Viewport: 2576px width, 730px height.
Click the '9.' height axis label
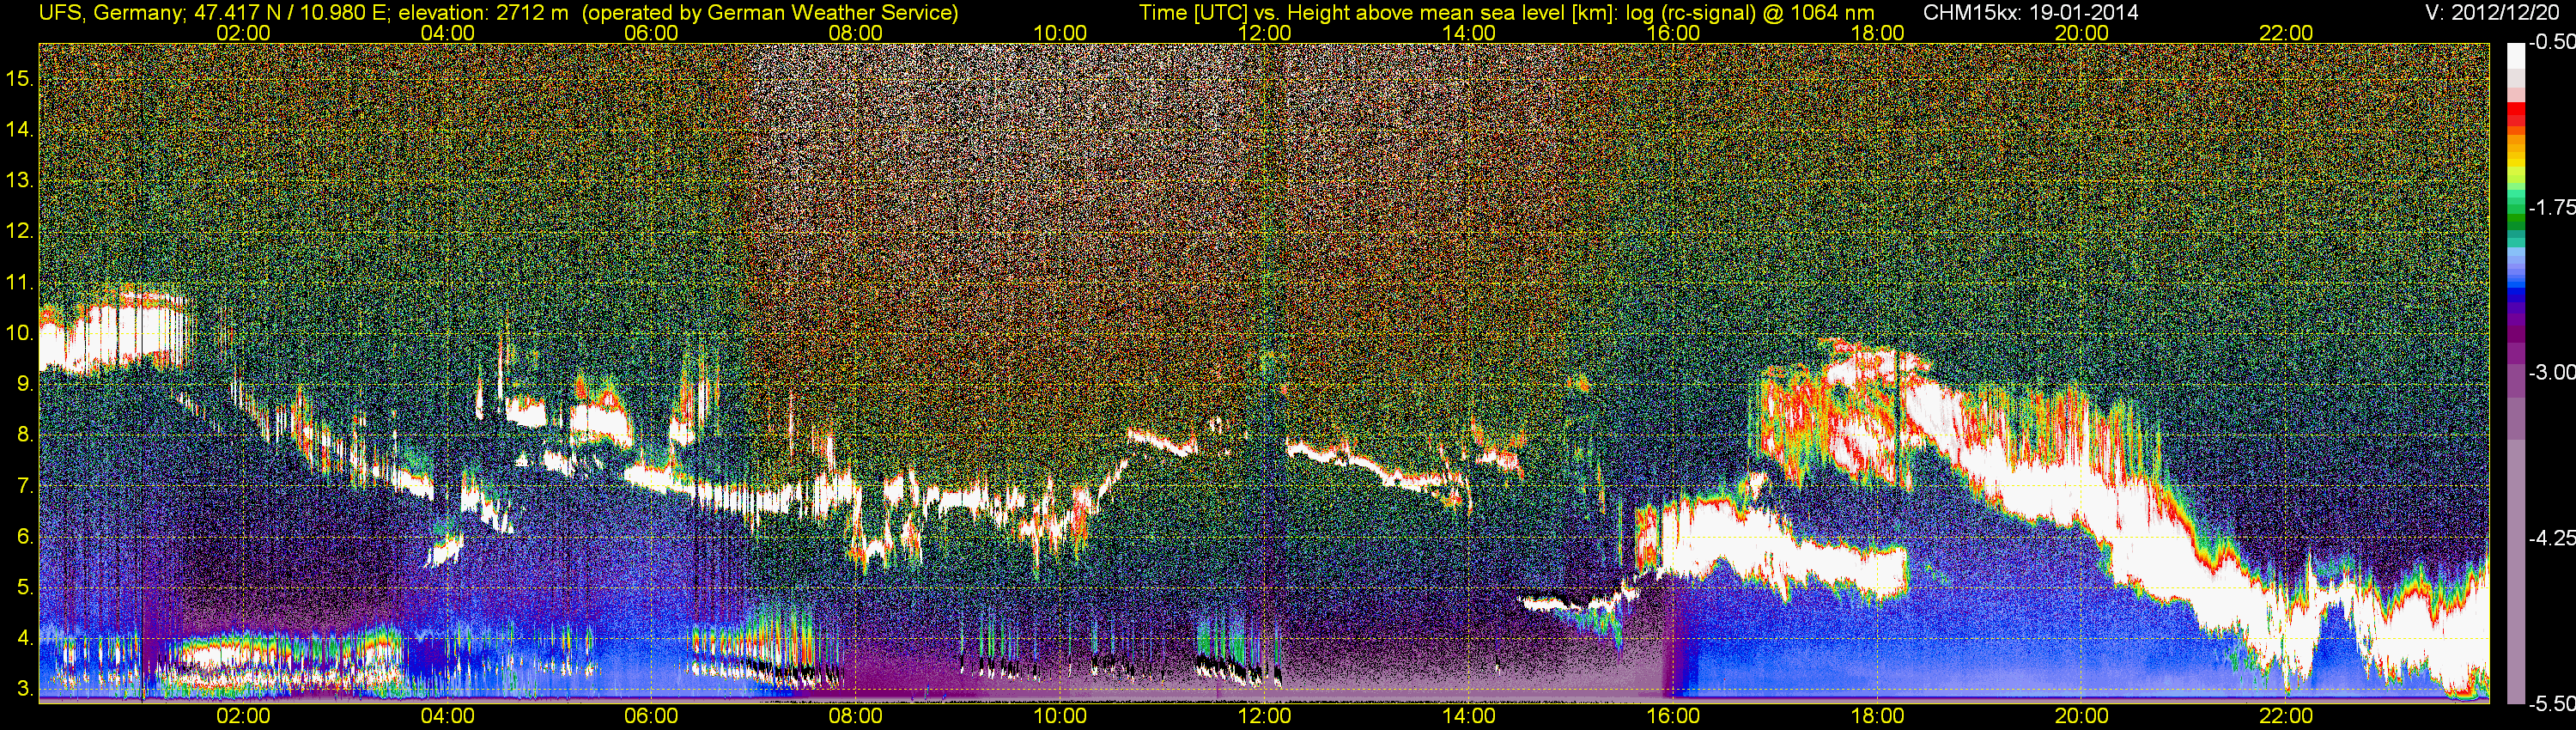tap(25, 383)
